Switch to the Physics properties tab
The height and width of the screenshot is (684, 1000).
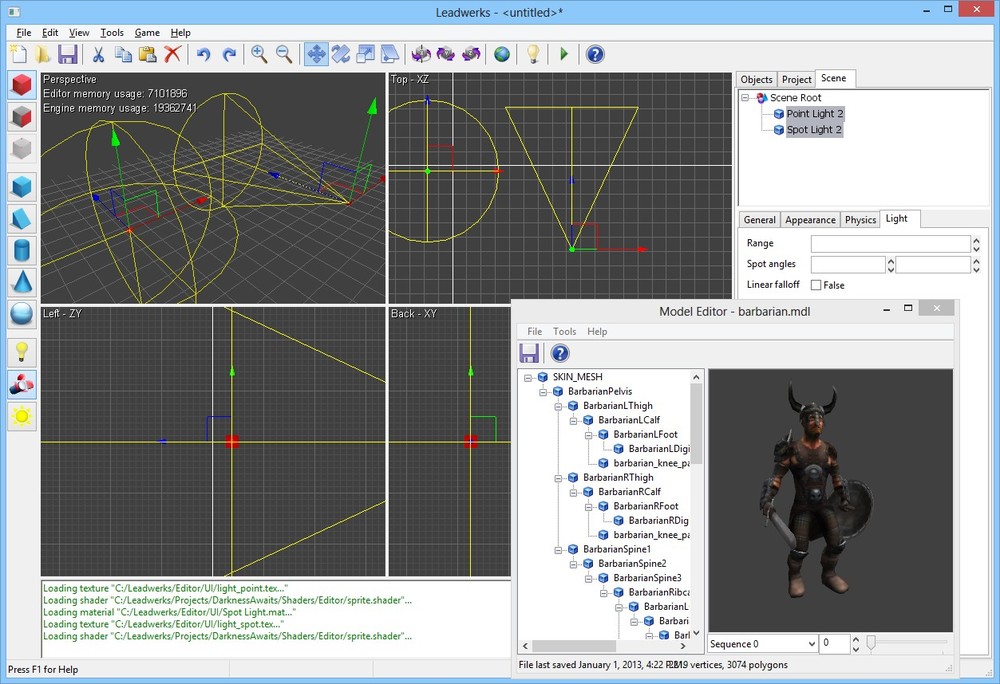(860, 220)
